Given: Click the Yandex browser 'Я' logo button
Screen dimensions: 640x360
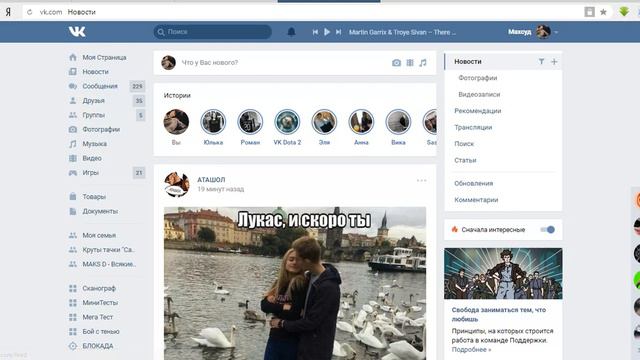Looking at the screenshot, I should tap(8, 12).
